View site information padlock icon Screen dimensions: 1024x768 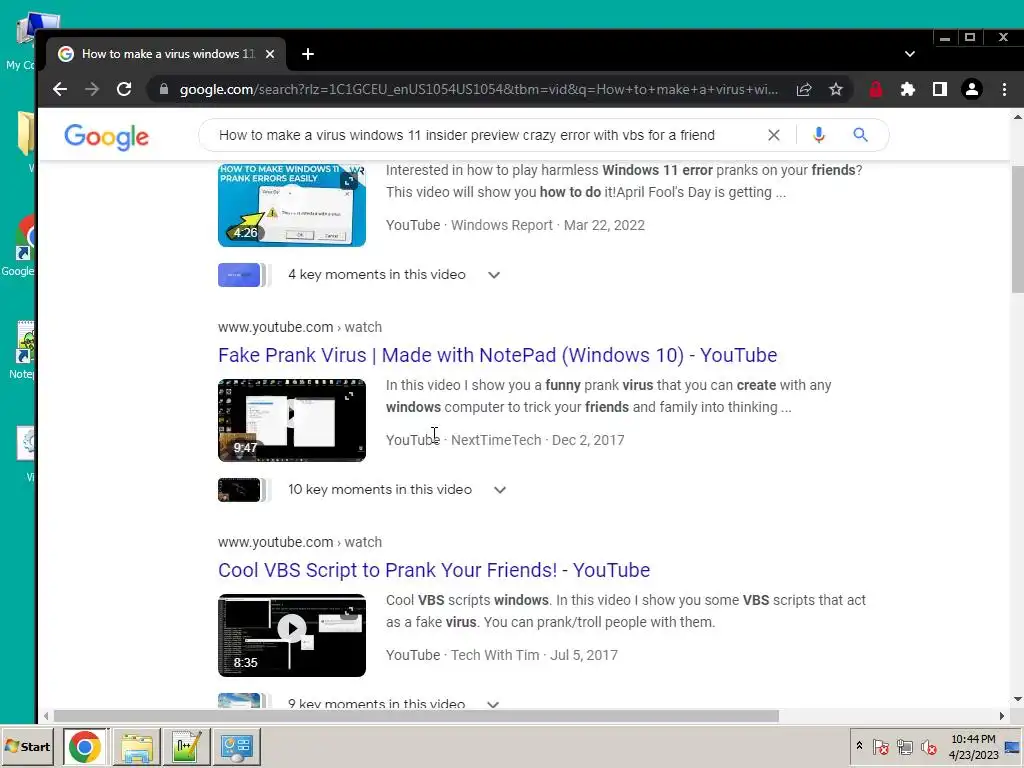pyautogui.click(x=164, y=89)
